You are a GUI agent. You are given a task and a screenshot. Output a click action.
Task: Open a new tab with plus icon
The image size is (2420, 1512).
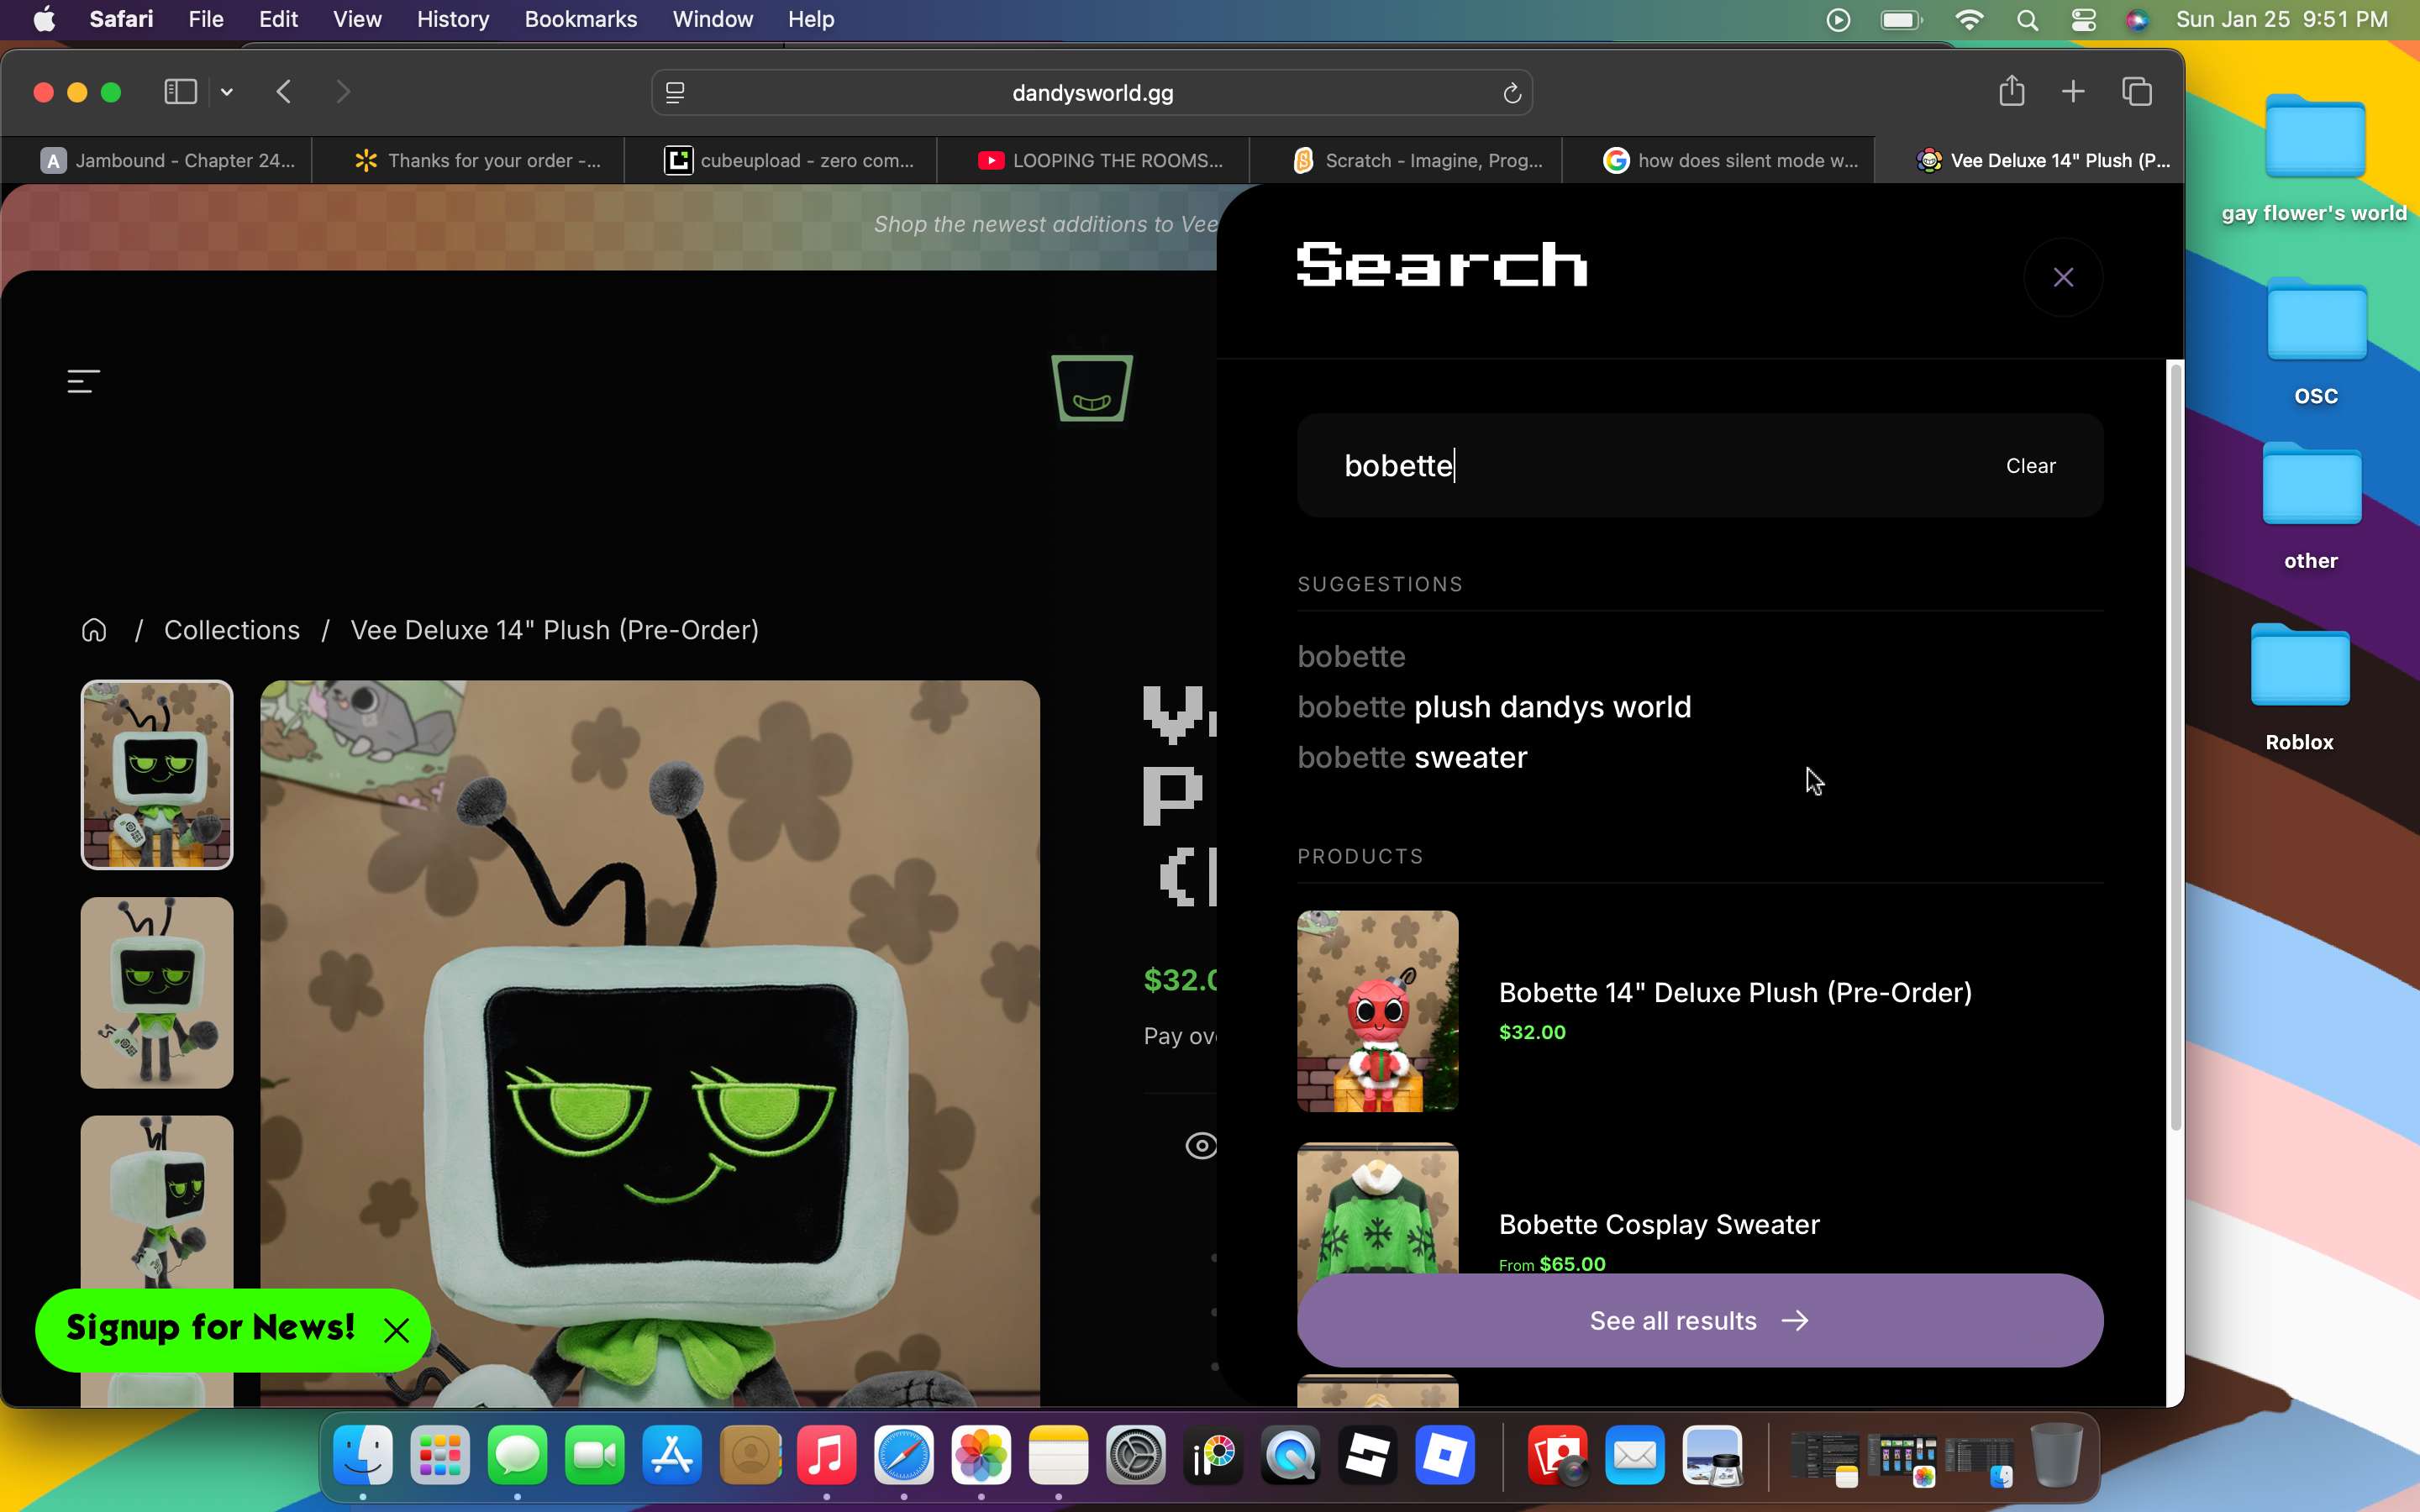(2073, 92)
